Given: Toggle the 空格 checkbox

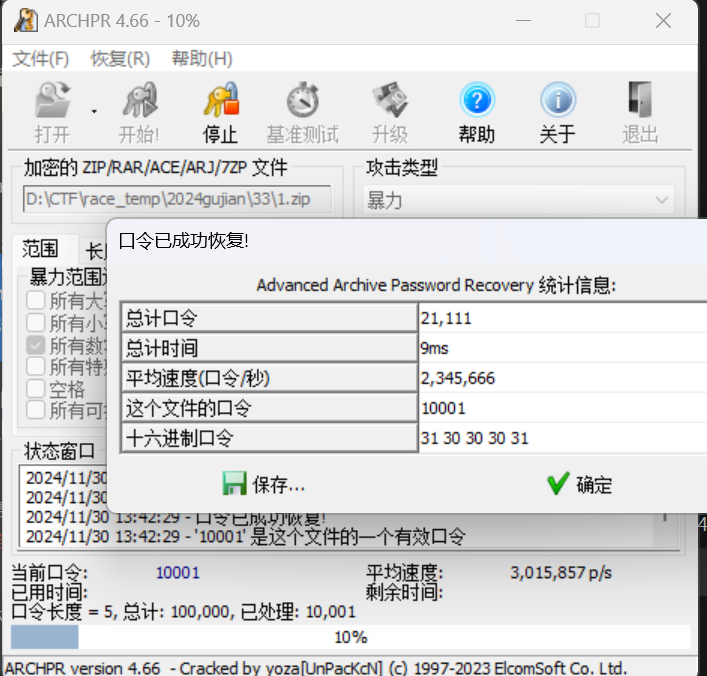Looking at the screenshot, I should click(x=36, y=389).
